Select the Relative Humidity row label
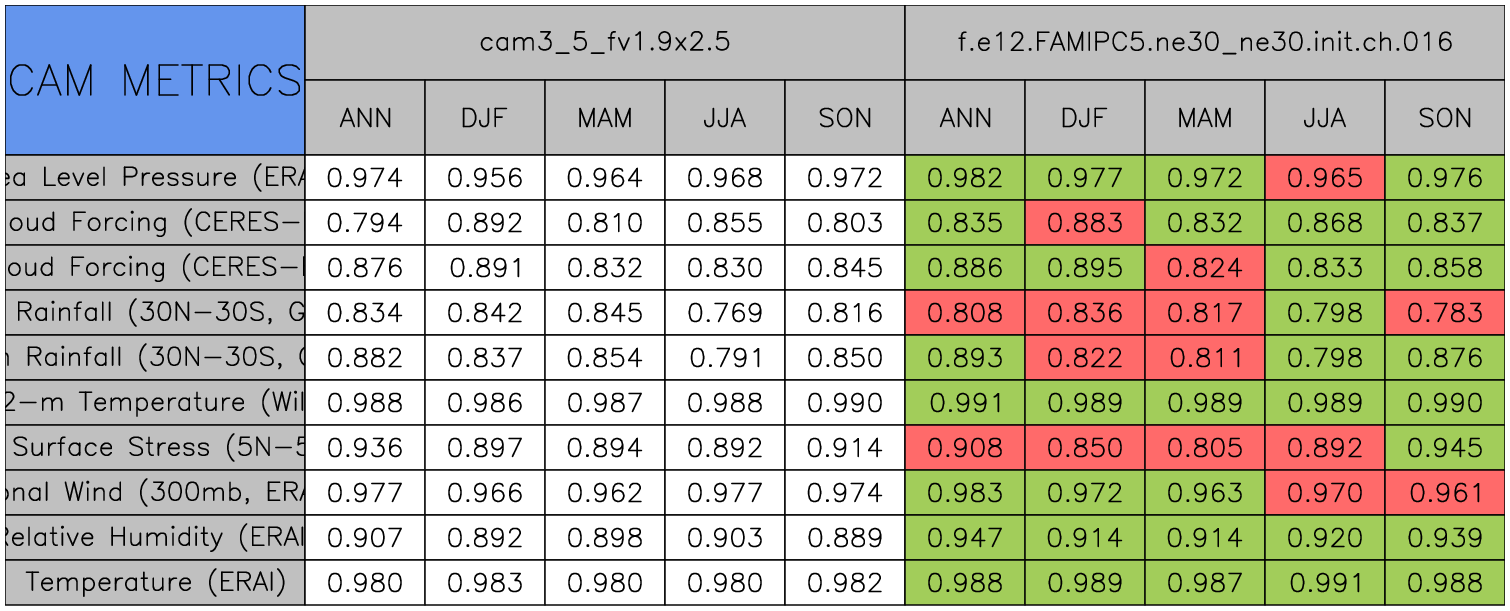Viewport: 1510px width, 611px height. (155, 537)
